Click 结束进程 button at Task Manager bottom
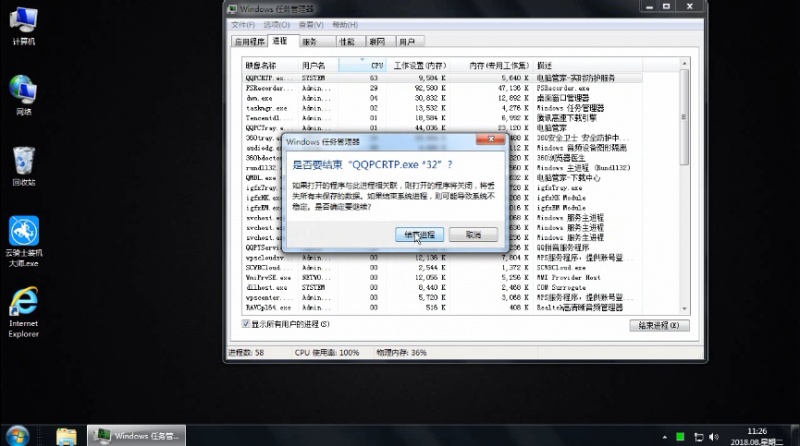 point(659,326)
